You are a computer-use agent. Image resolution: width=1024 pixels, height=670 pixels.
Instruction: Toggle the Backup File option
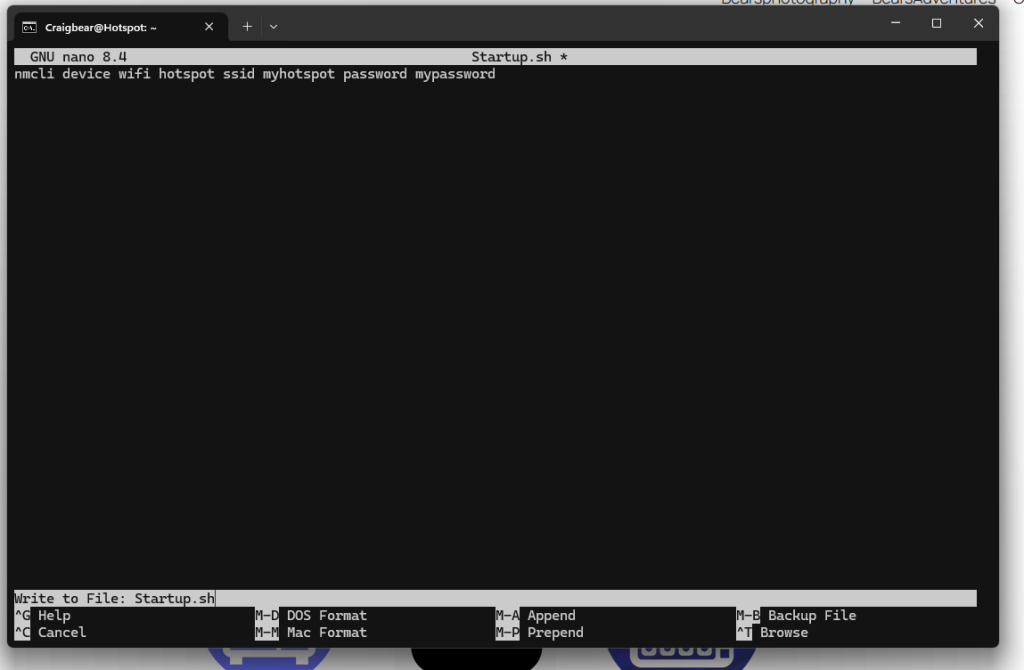click(x=811, y=616)
